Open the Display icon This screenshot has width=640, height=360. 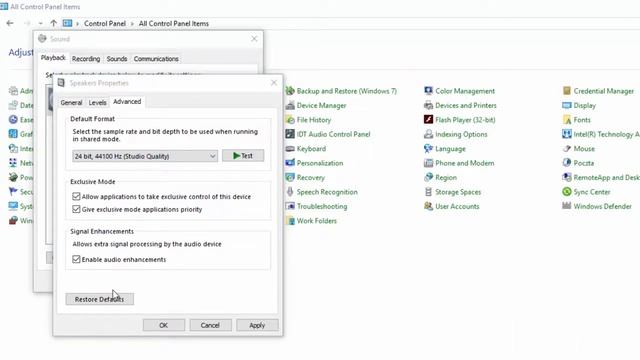point(567,106)
